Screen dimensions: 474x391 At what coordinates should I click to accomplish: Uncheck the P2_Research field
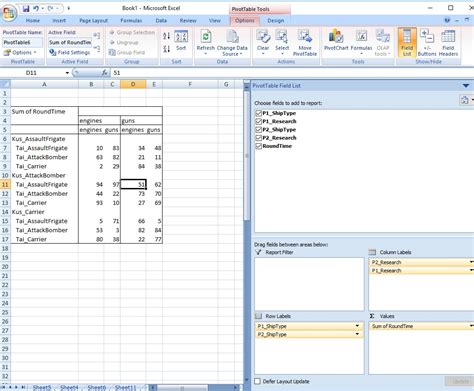click(x=258, y=138)
